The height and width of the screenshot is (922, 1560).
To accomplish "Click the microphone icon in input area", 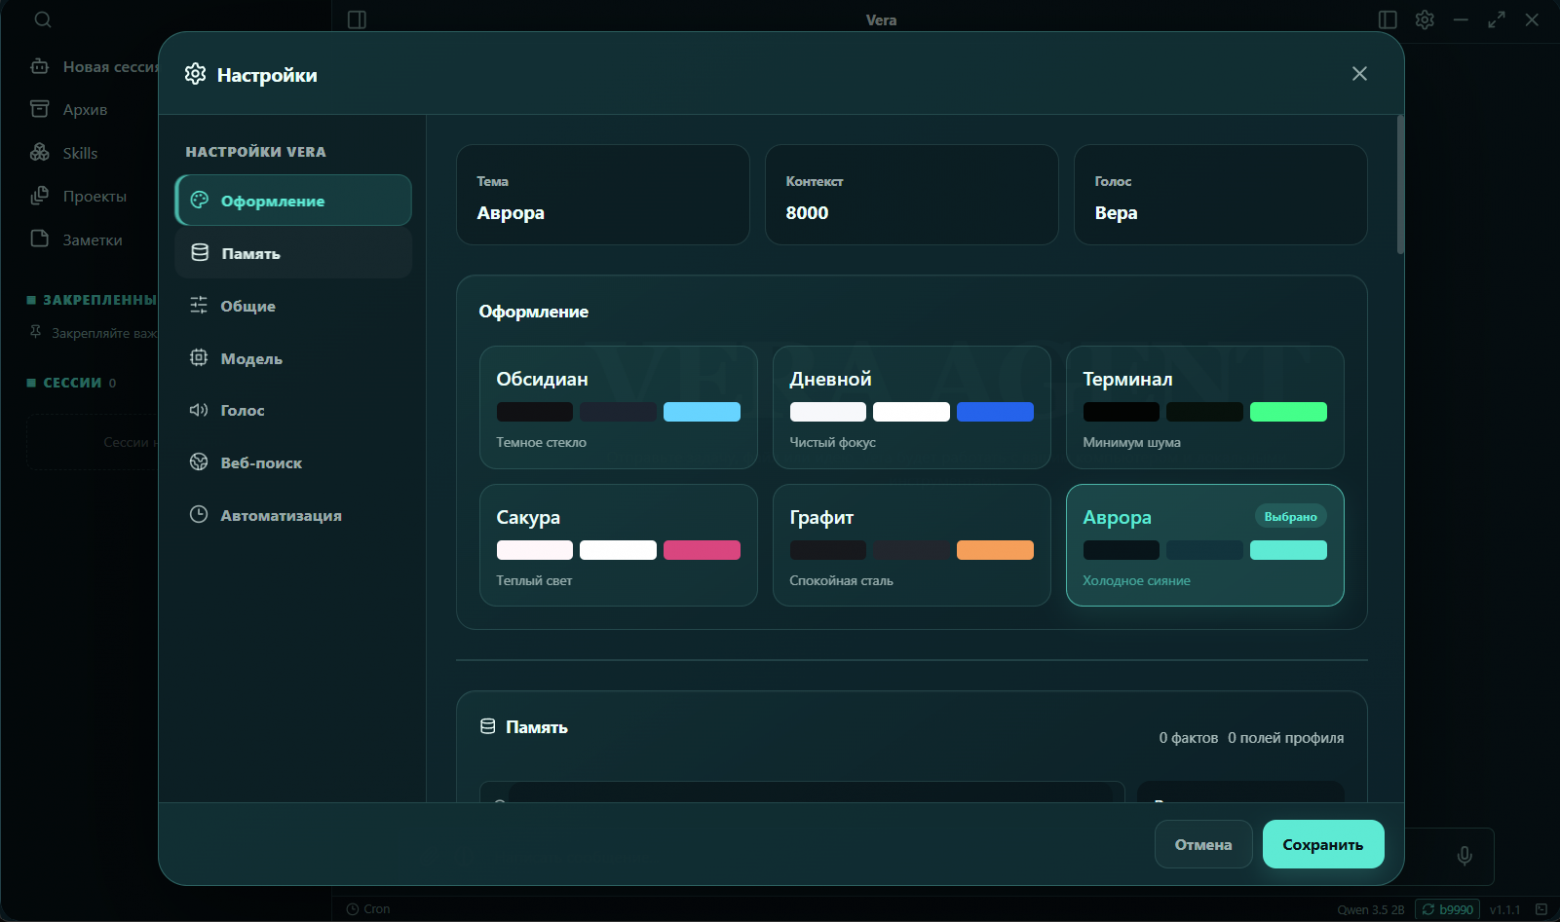I will [x=1464, y=856].
